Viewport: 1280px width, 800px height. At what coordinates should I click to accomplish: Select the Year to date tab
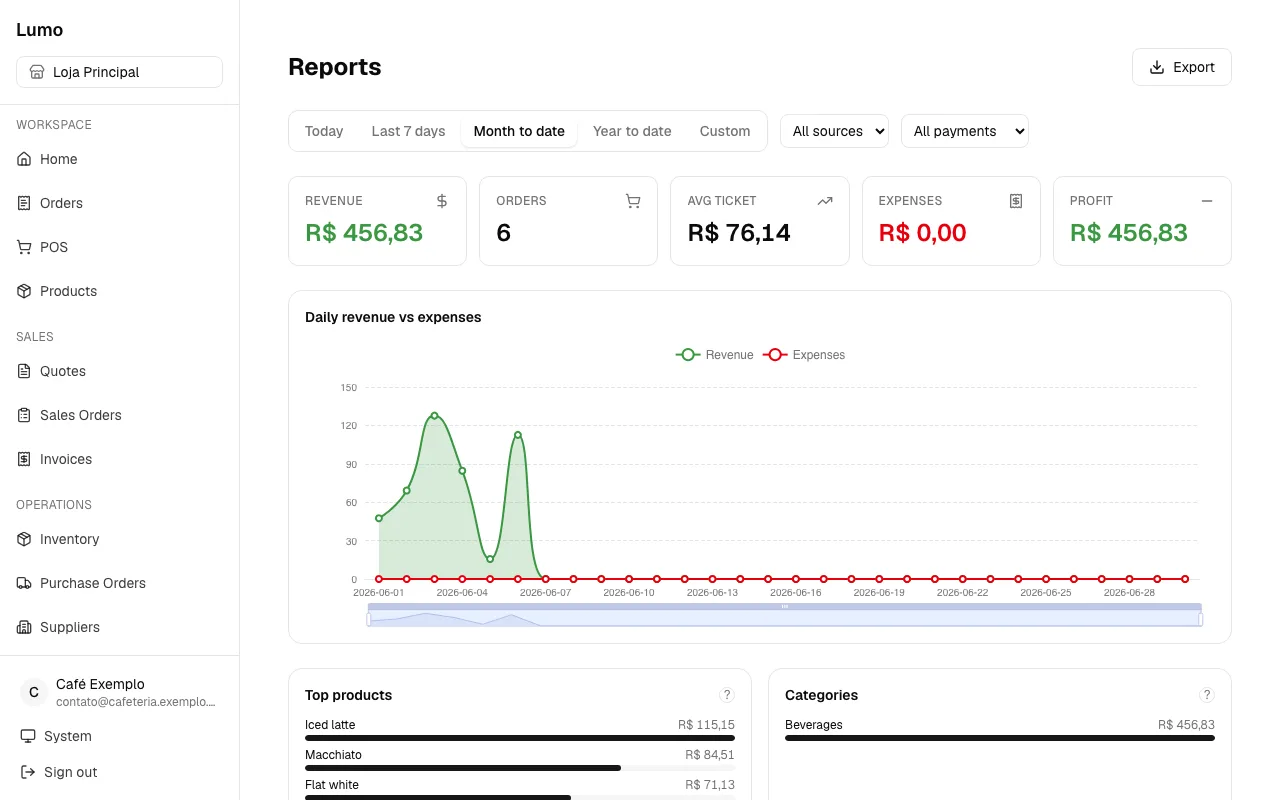click(x=632, y=131)
